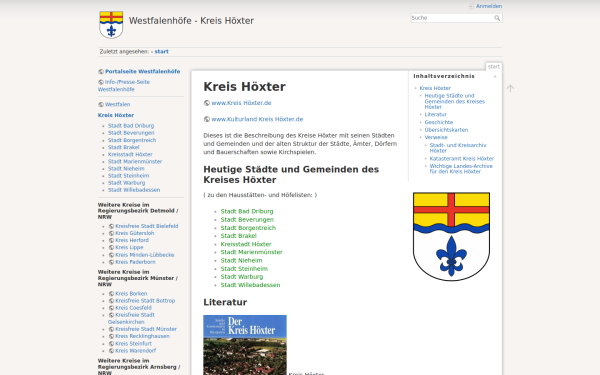Image resolution: width=600 pixels, height=375 pixels.
Task: Open Kreis Warendorf link
Action: 135,351
